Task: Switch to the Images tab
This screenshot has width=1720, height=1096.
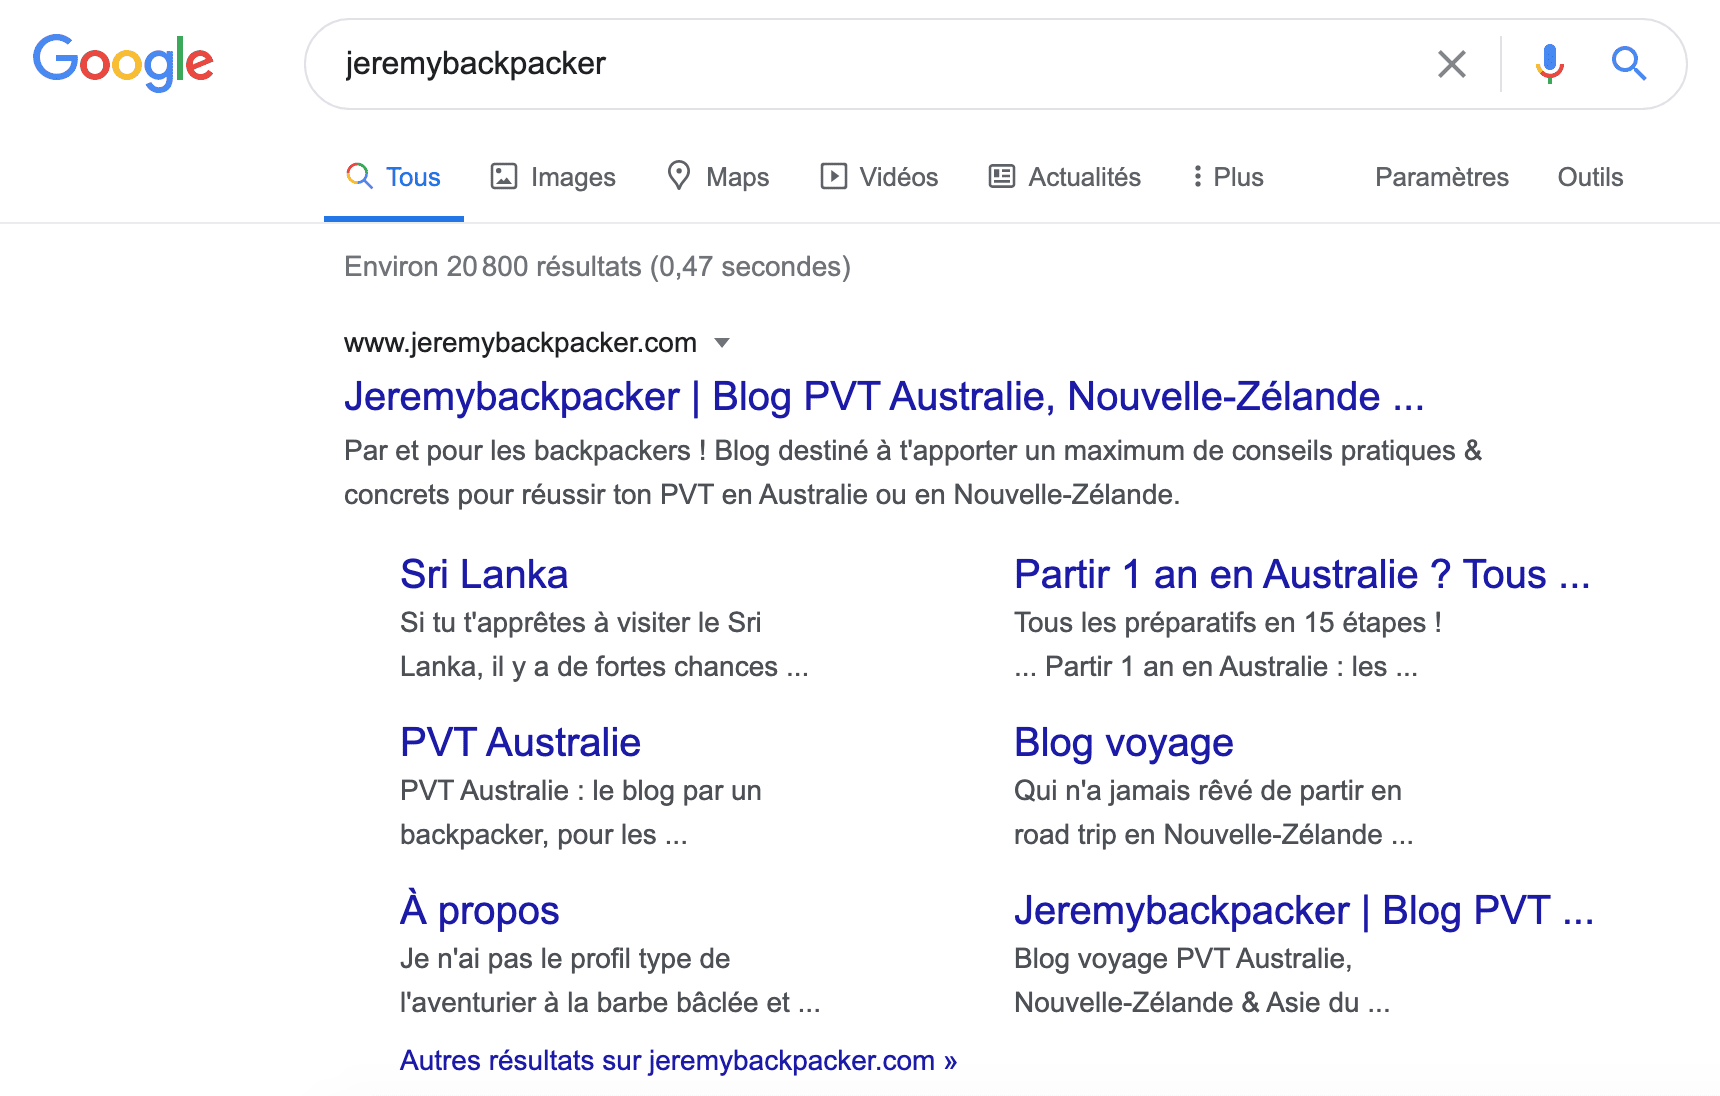Action: pos(553,177)
